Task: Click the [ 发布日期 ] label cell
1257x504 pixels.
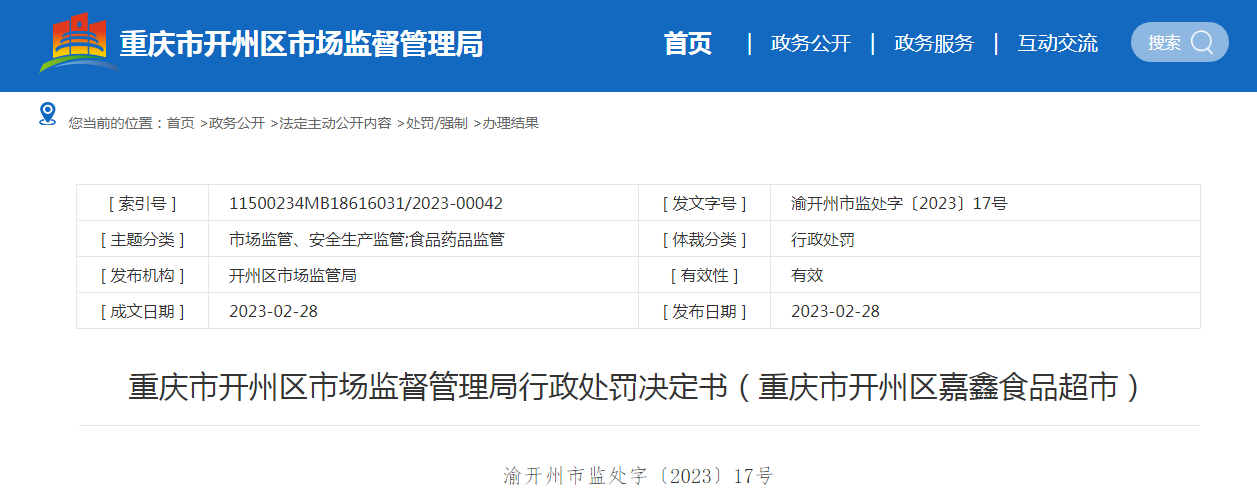Action: (x=705, y=311)
